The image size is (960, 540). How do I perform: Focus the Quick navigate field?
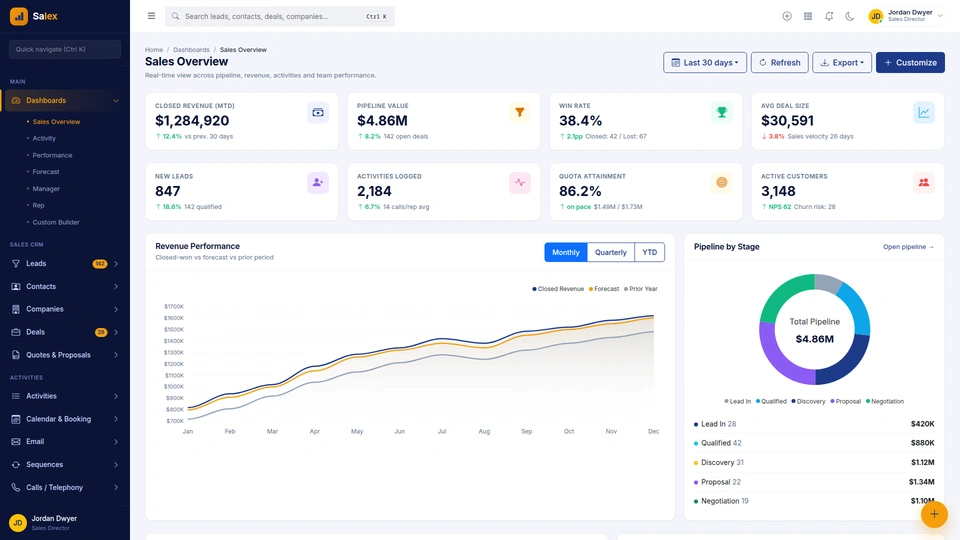pos(65,49)
